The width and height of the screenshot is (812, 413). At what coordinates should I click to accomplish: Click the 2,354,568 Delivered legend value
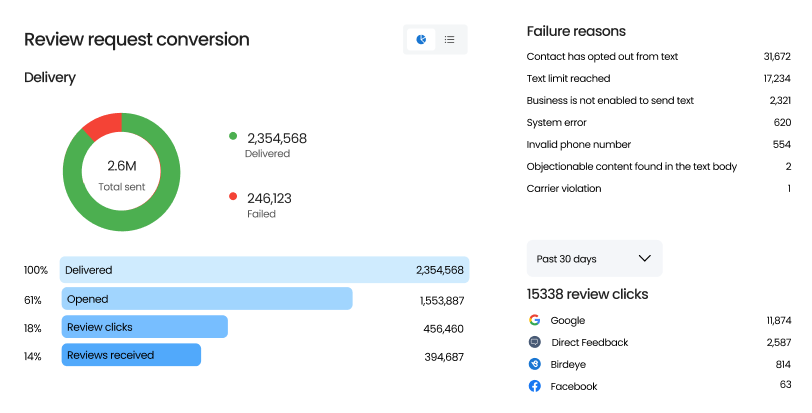point(277,138)
